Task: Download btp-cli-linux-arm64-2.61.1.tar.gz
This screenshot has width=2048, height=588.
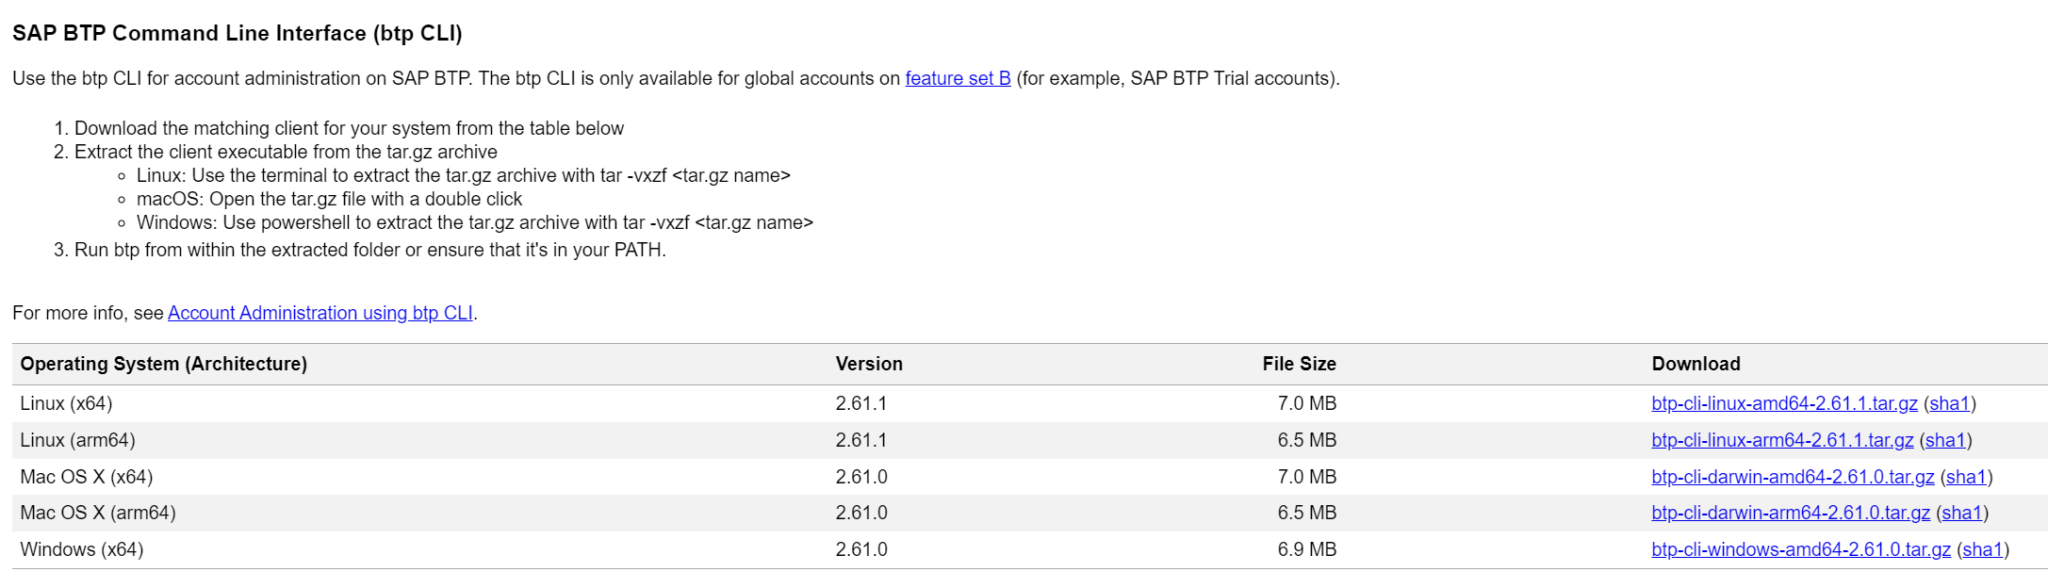Action: 1782,441
